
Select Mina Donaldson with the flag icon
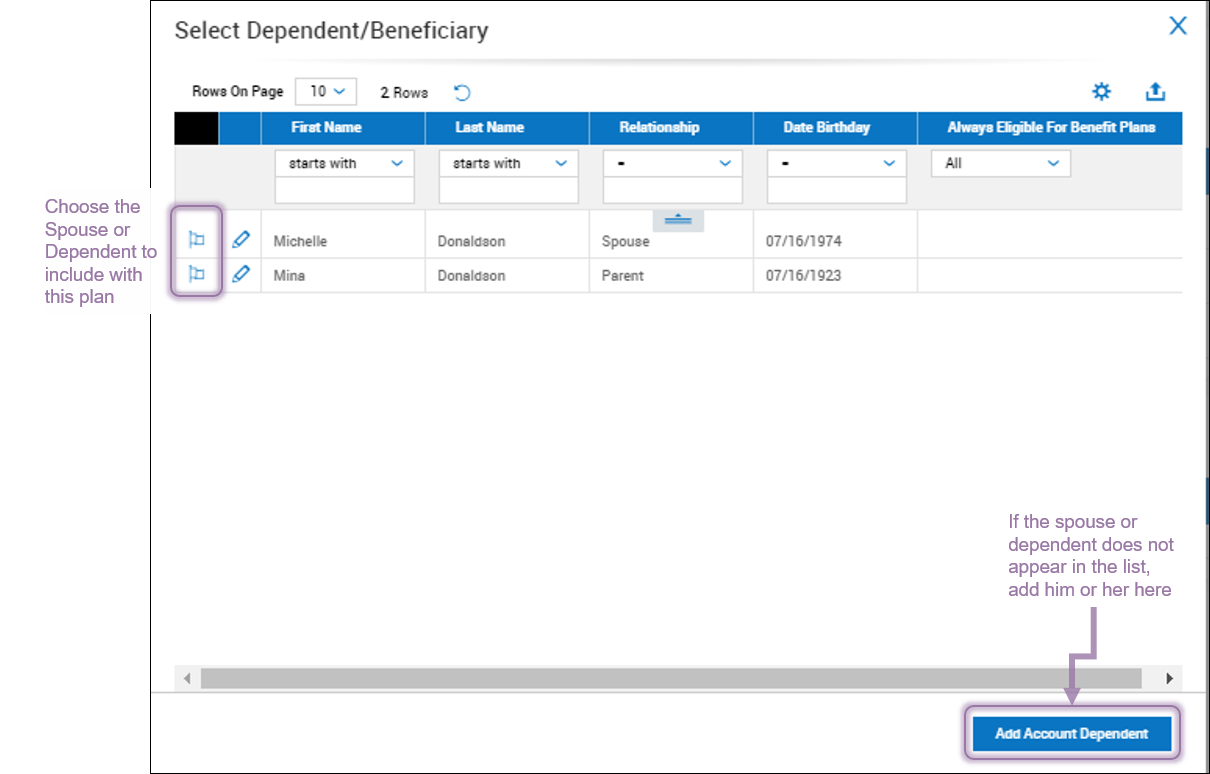pos(197,275)
